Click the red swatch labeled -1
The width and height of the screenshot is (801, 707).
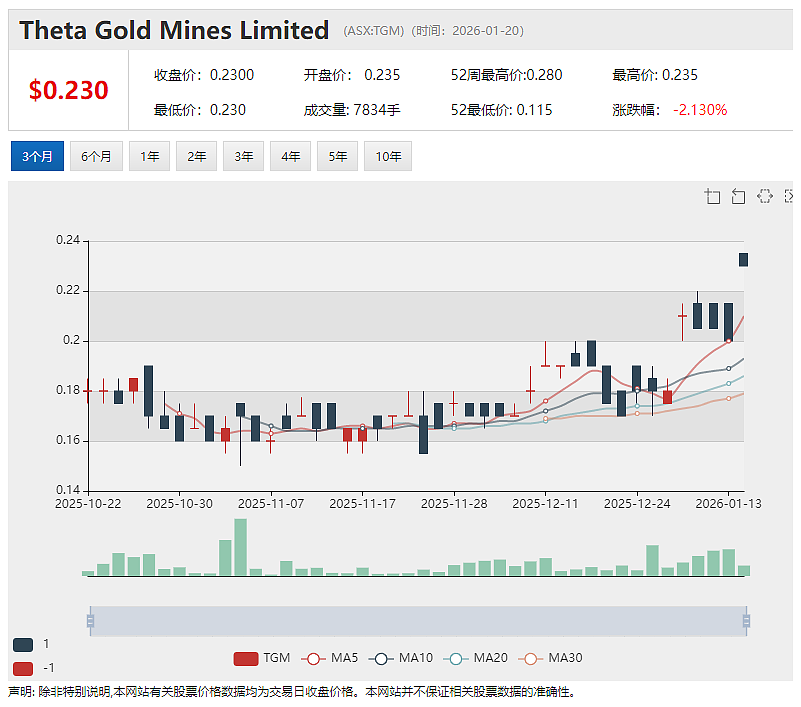point(23,668)
